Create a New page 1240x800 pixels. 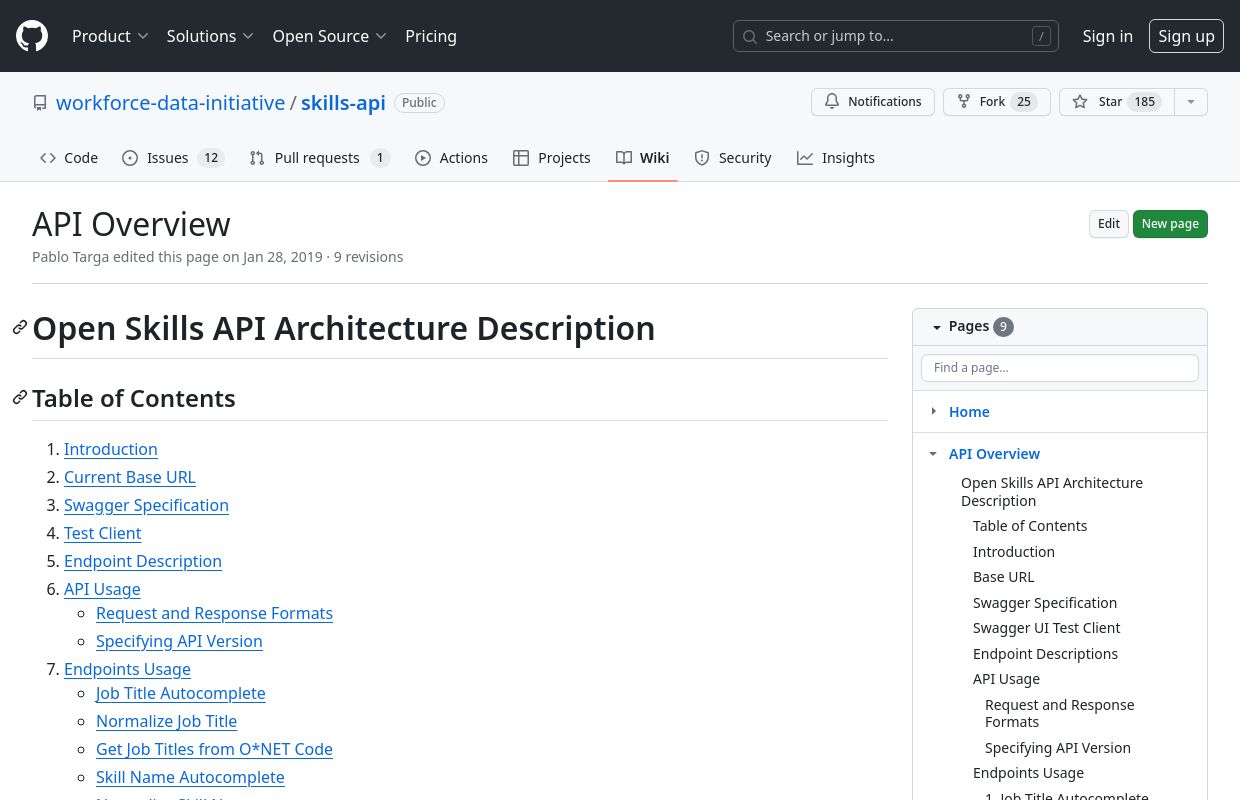click(x=1170, y=224)
